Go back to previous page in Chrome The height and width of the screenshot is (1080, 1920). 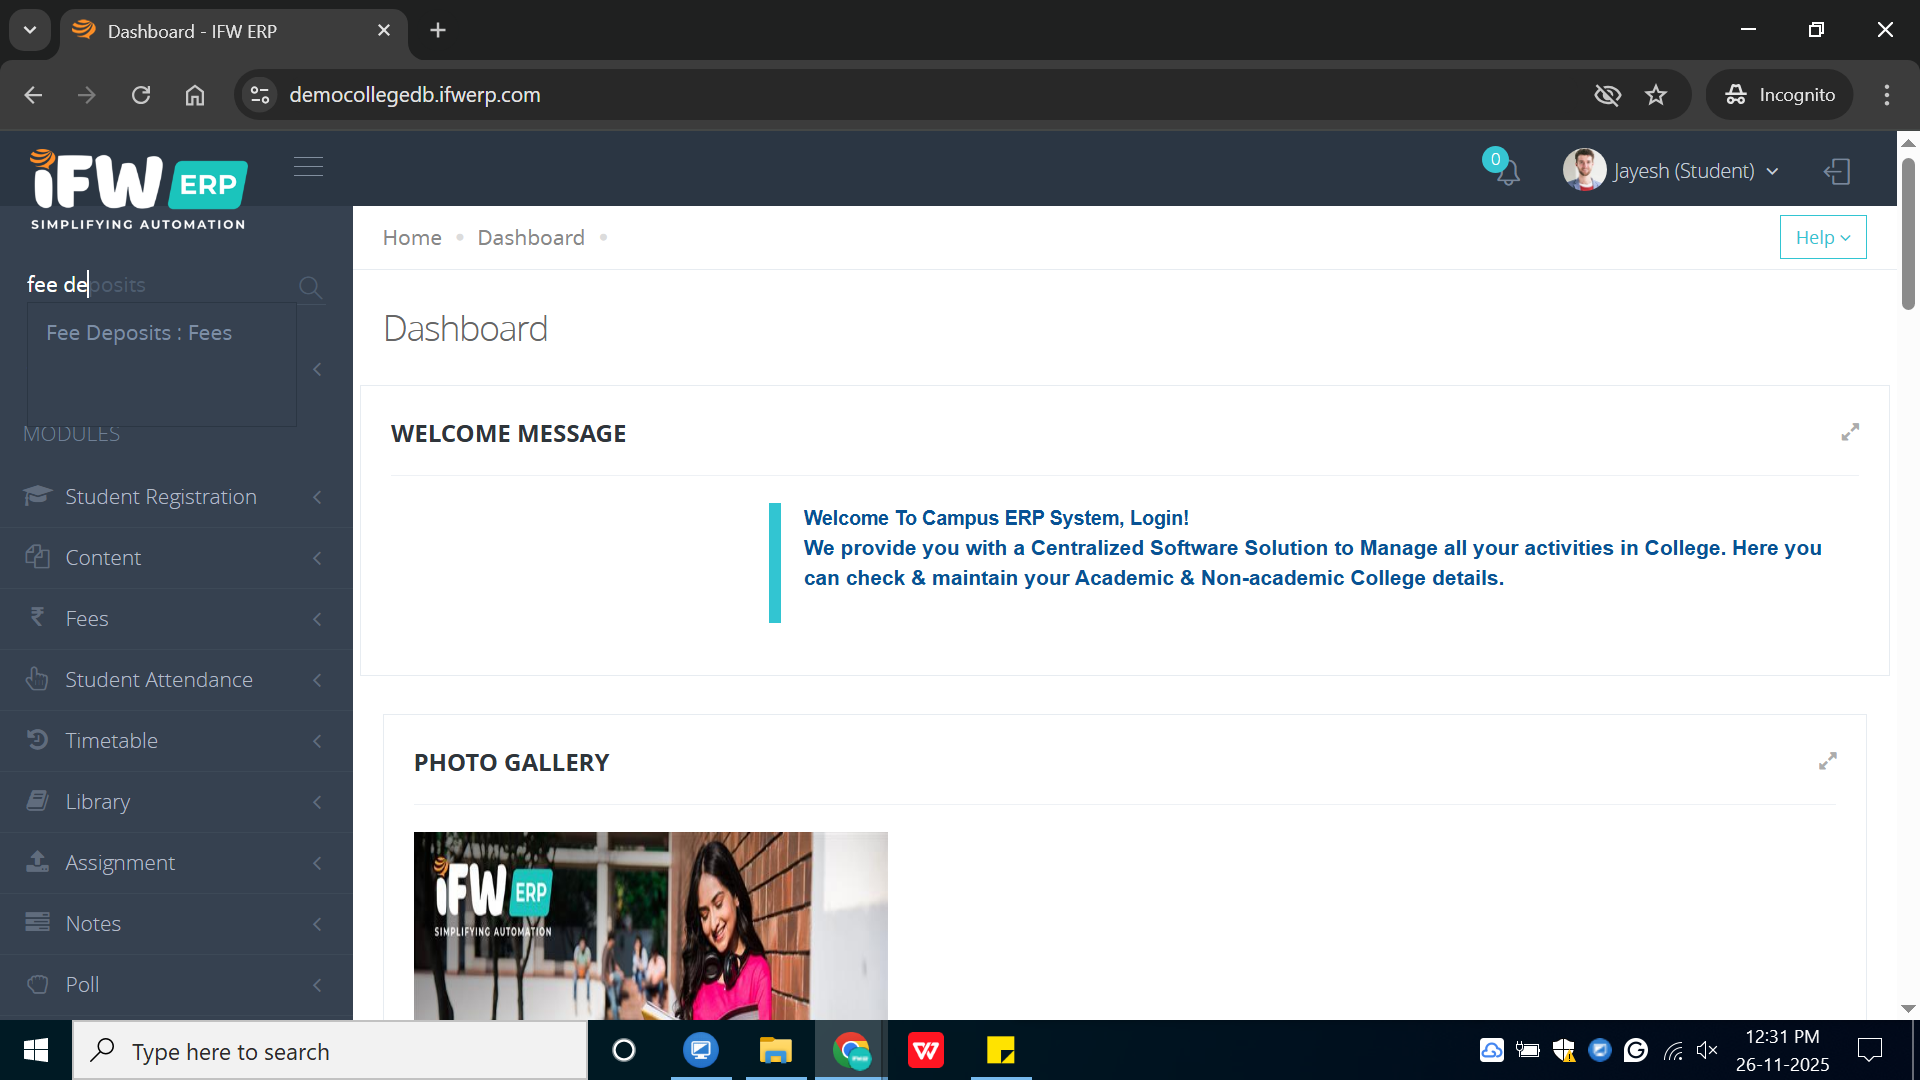click(x=33, y=95)
